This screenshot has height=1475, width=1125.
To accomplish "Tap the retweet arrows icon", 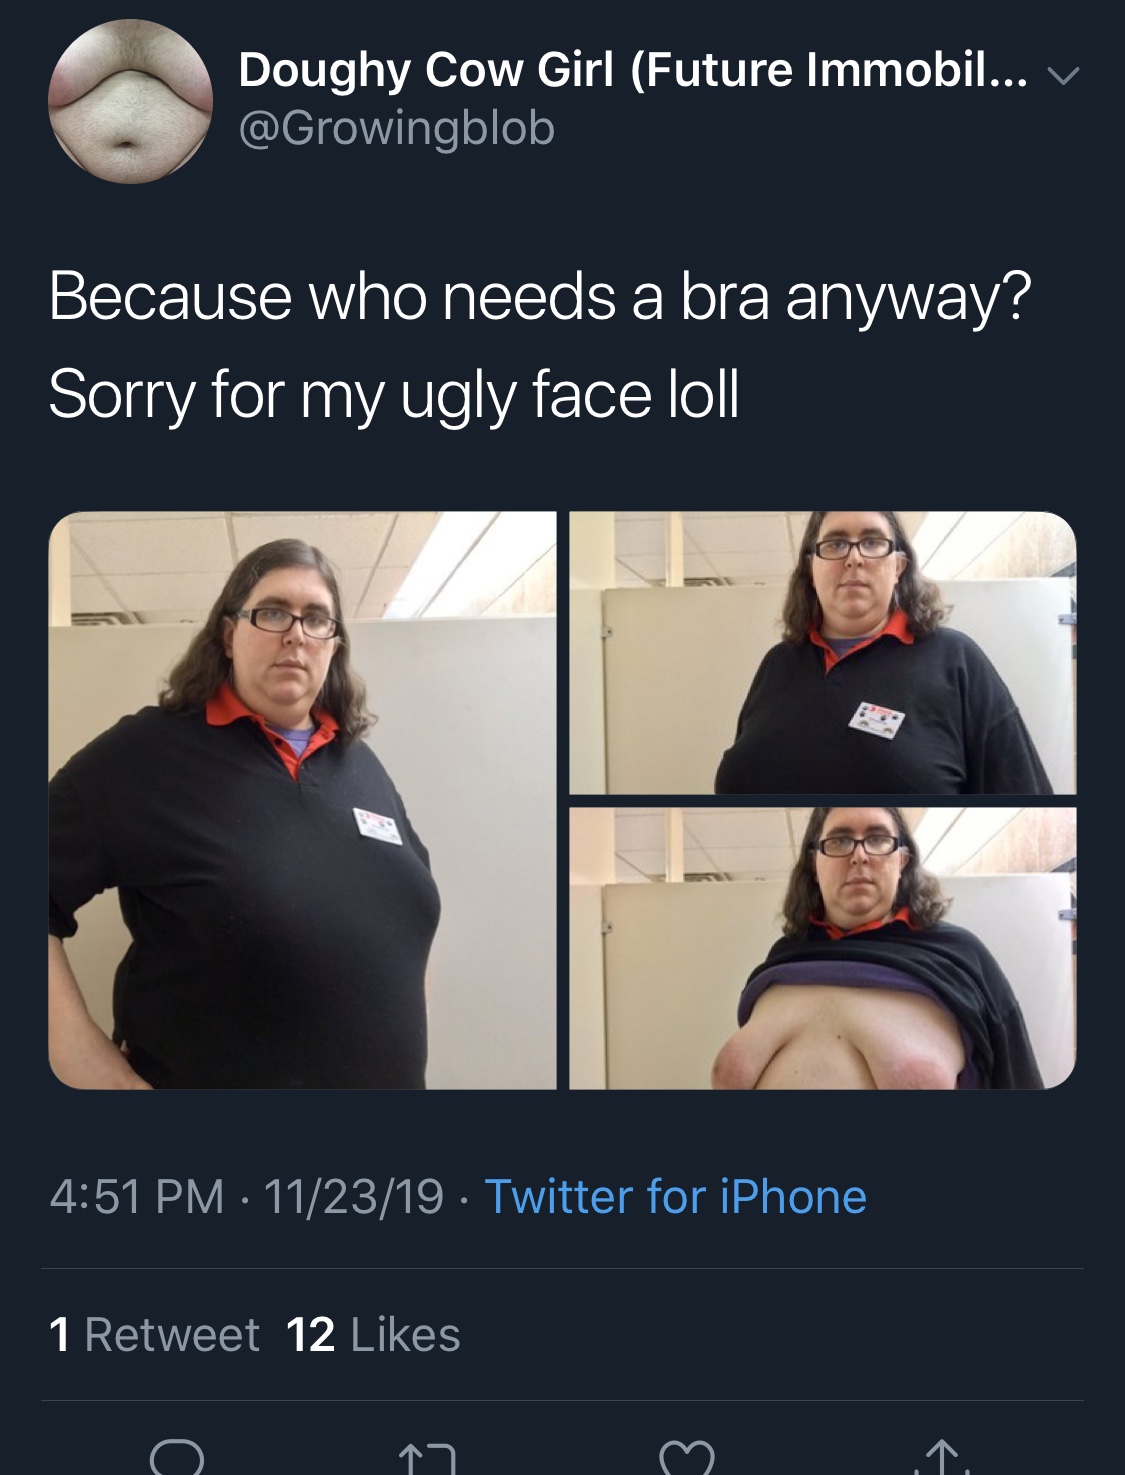I will [x=427, y=1460].
